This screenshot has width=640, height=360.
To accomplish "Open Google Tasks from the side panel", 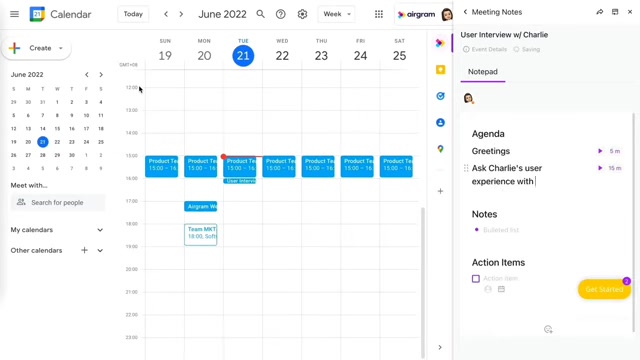I will pyautogui.click(x=440, y=96).
